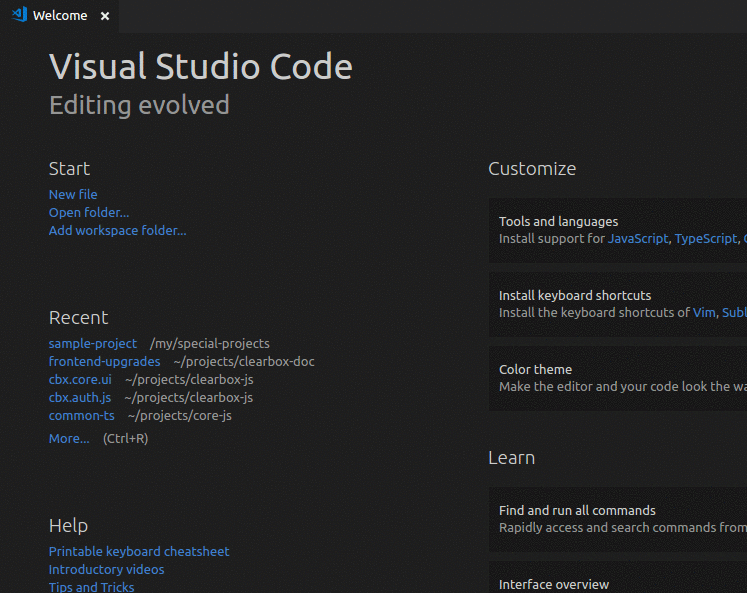Select the Welcome tab
This screenshot has width=747, height=593.
59,16
